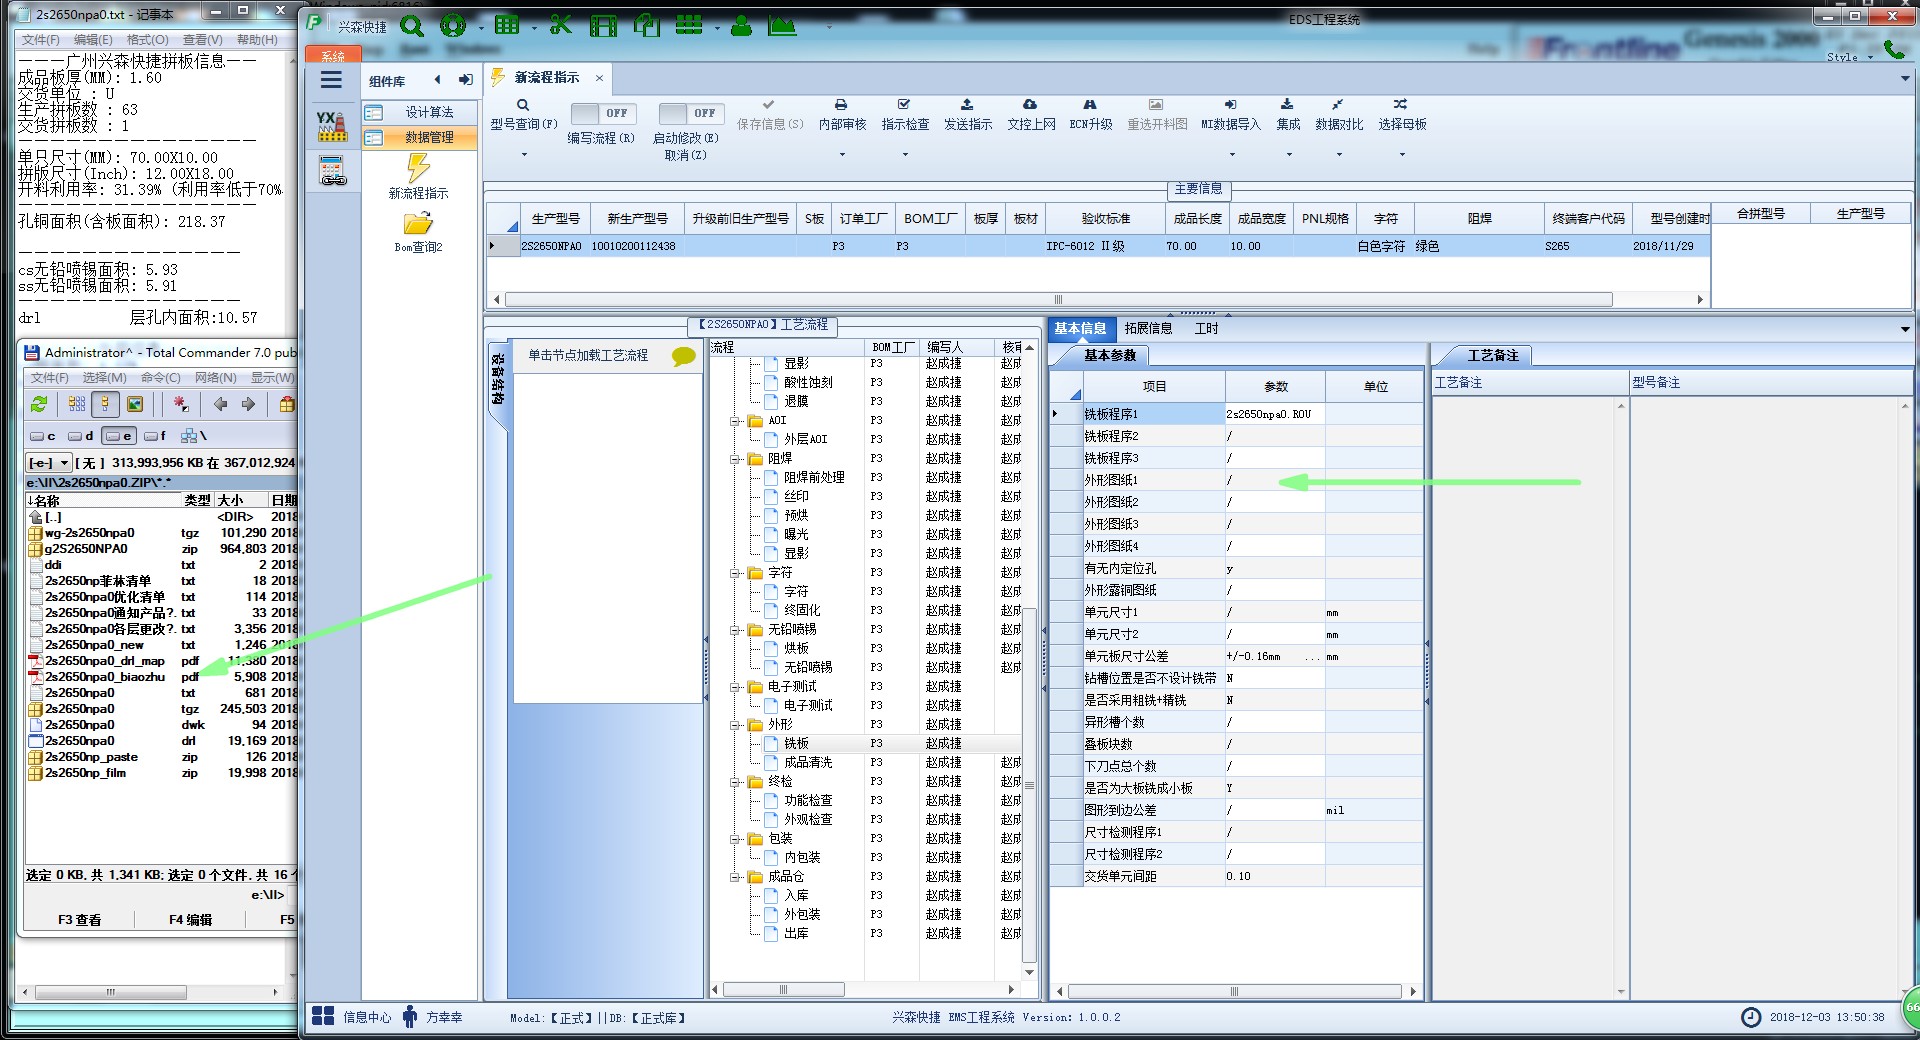The image size is (1920, 1040).
Task: Collapse the 无铅喷锡 tree node
Action: pyautogui.click(x=735, y=630)
